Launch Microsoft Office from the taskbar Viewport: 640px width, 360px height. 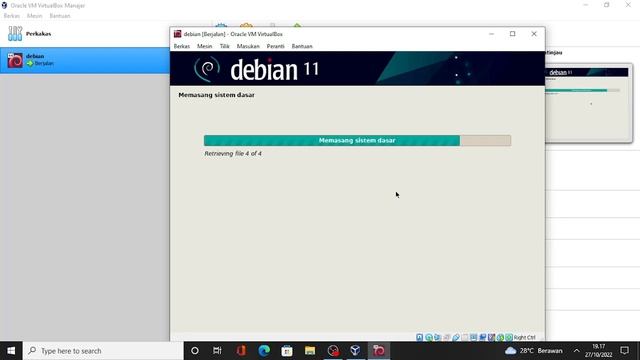[x=241, y=351]
